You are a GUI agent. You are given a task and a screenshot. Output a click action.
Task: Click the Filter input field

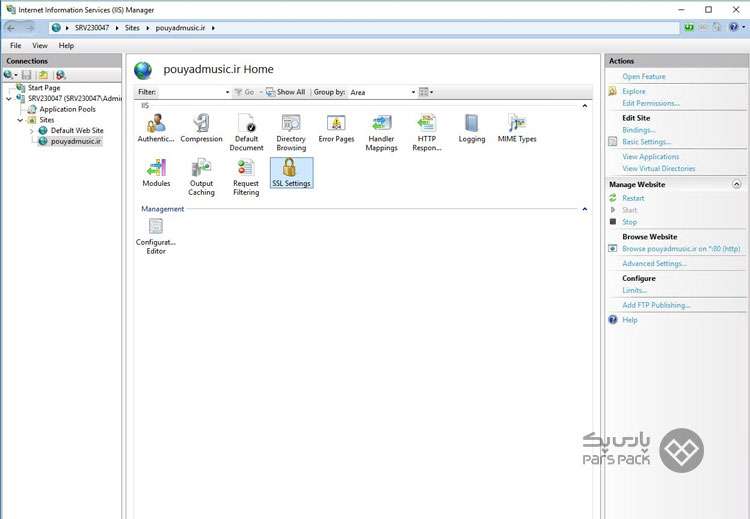[190, 92]
